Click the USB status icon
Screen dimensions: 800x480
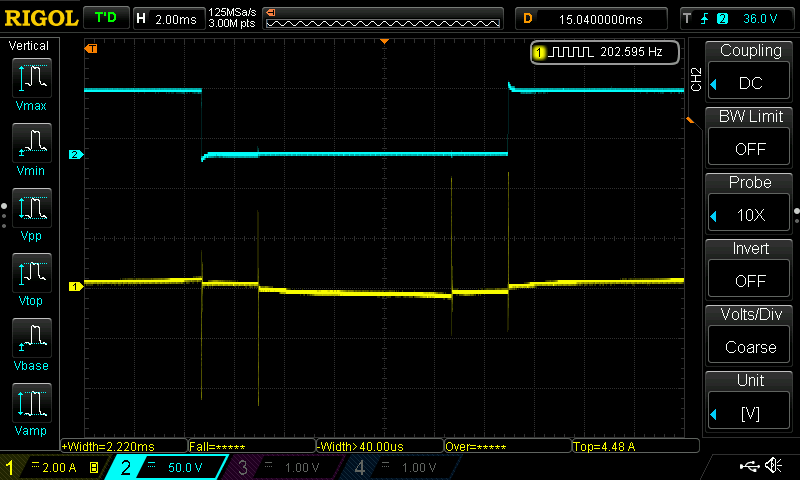[748, 466]
